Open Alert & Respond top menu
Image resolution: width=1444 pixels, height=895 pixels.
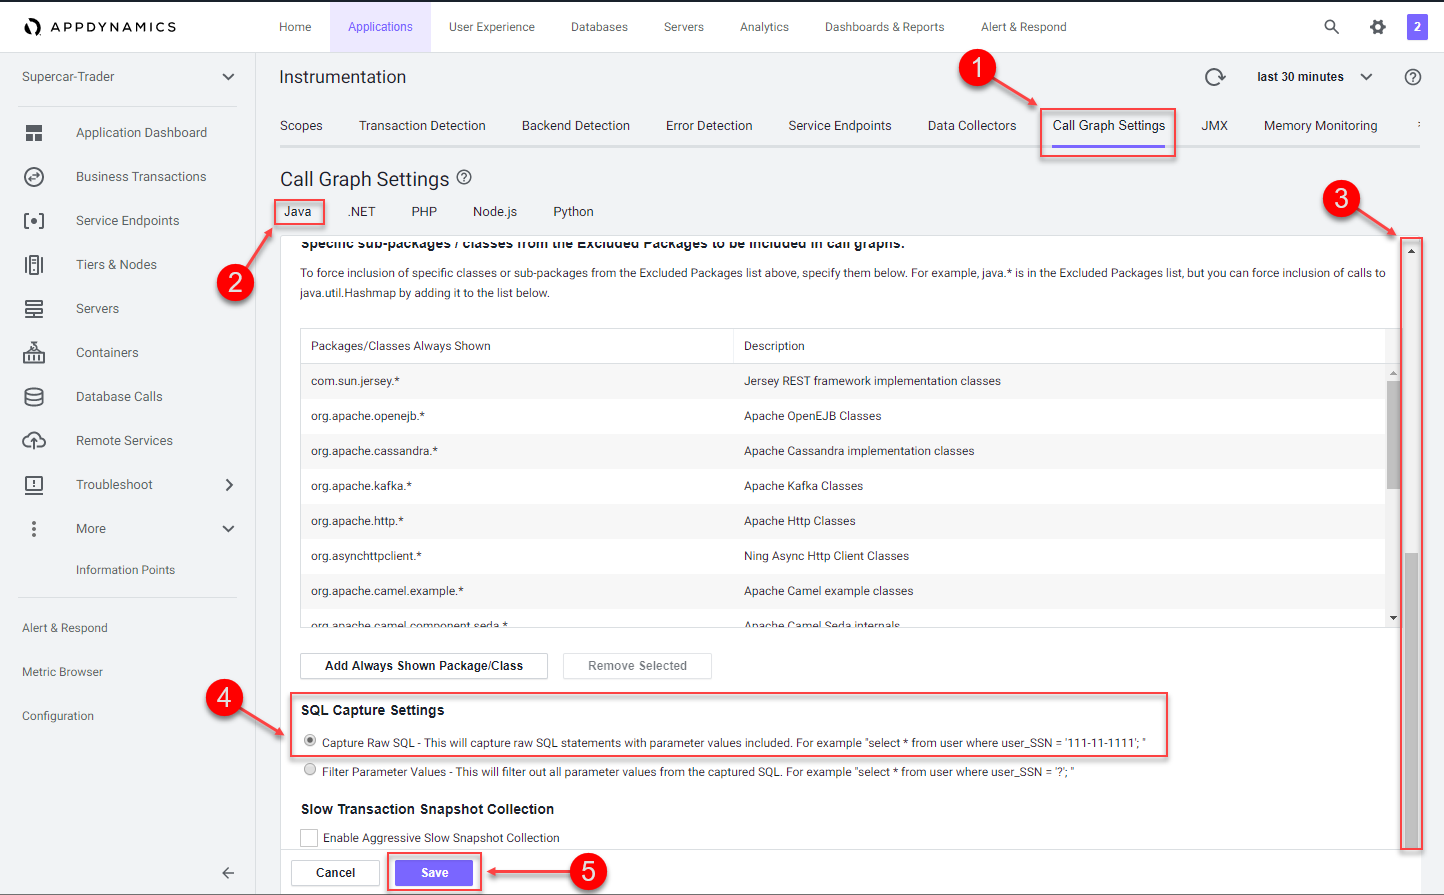pos(1023,27)
